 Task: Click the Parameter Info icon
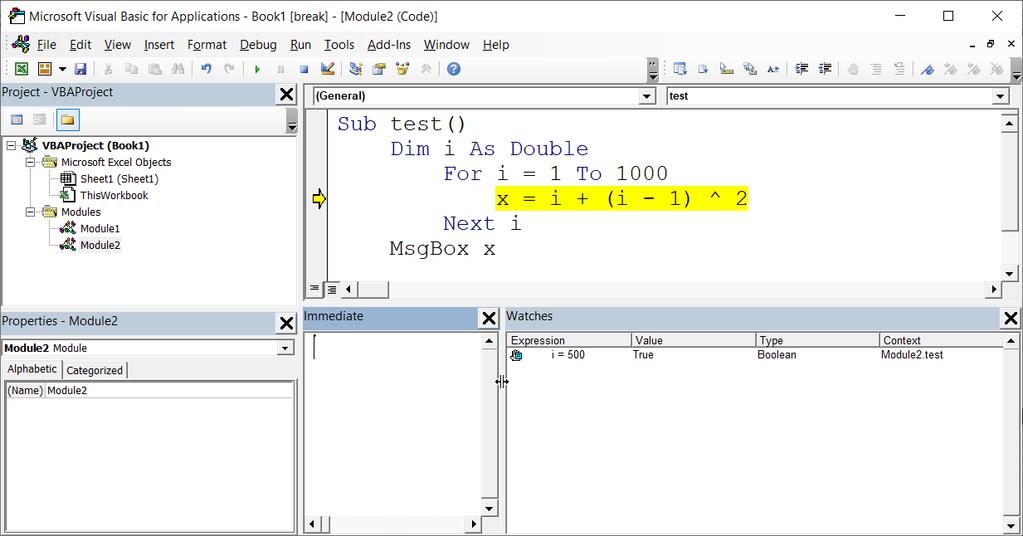750,69
